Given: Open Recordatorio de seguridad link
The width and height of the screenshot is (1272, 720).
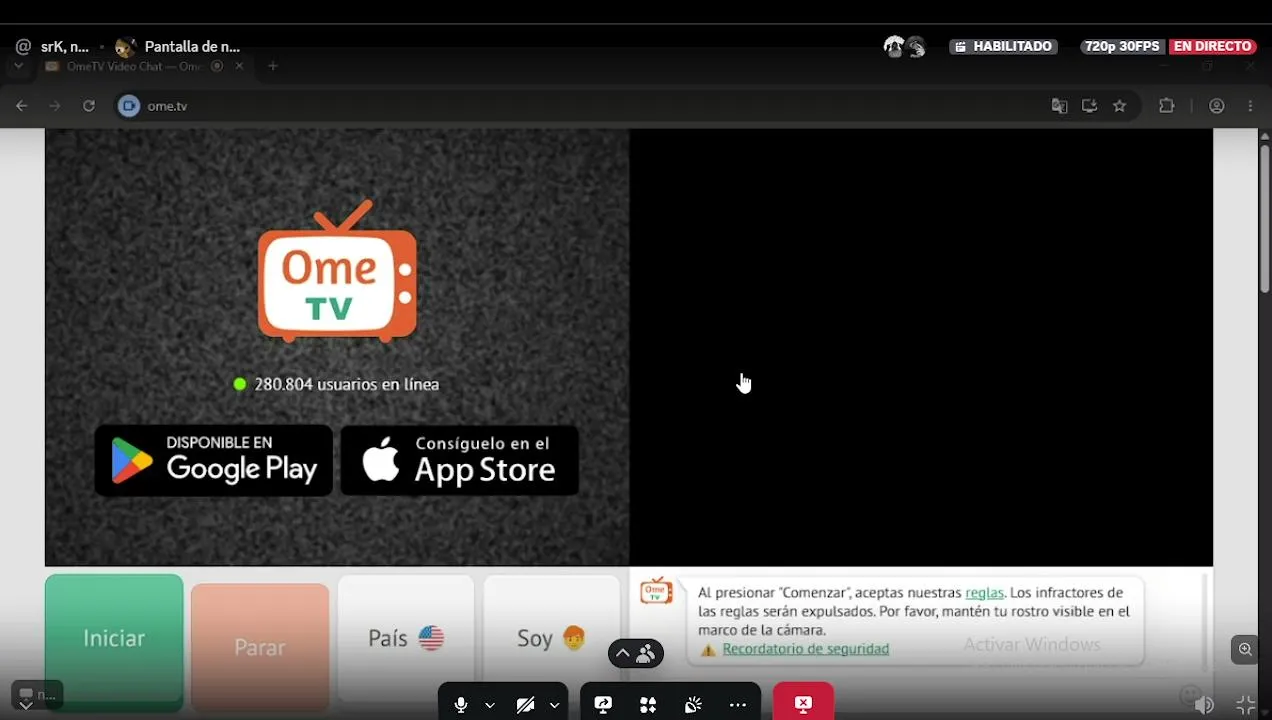Looking at the screenshot, I should [x=805, y=649].
